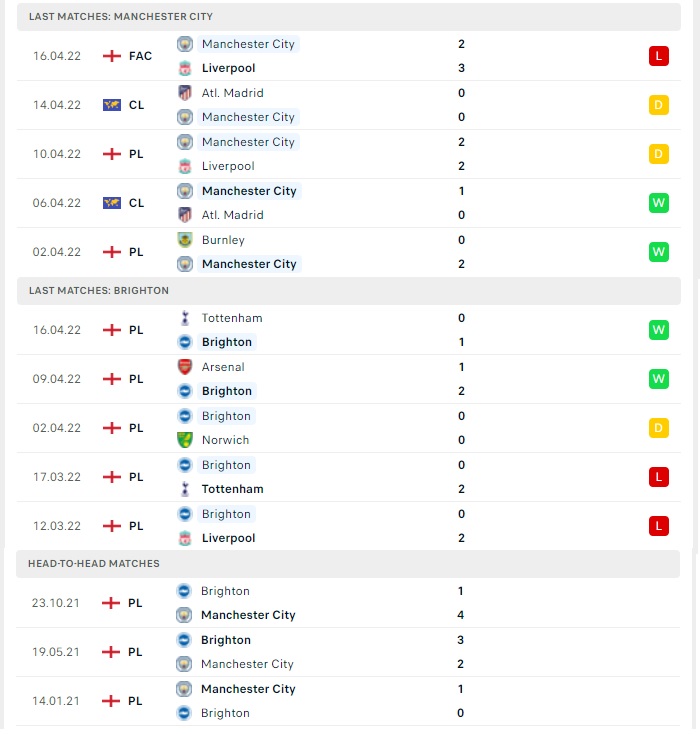This screenshot has height=734, width=700.
Task: Open the 14.01.21 head-to-head match date
Action: 56,701
